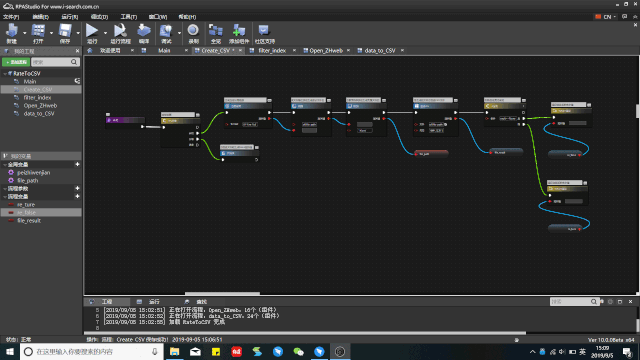Add a flow variable with its plus icon
640x360 pixels.
[77, 196]
